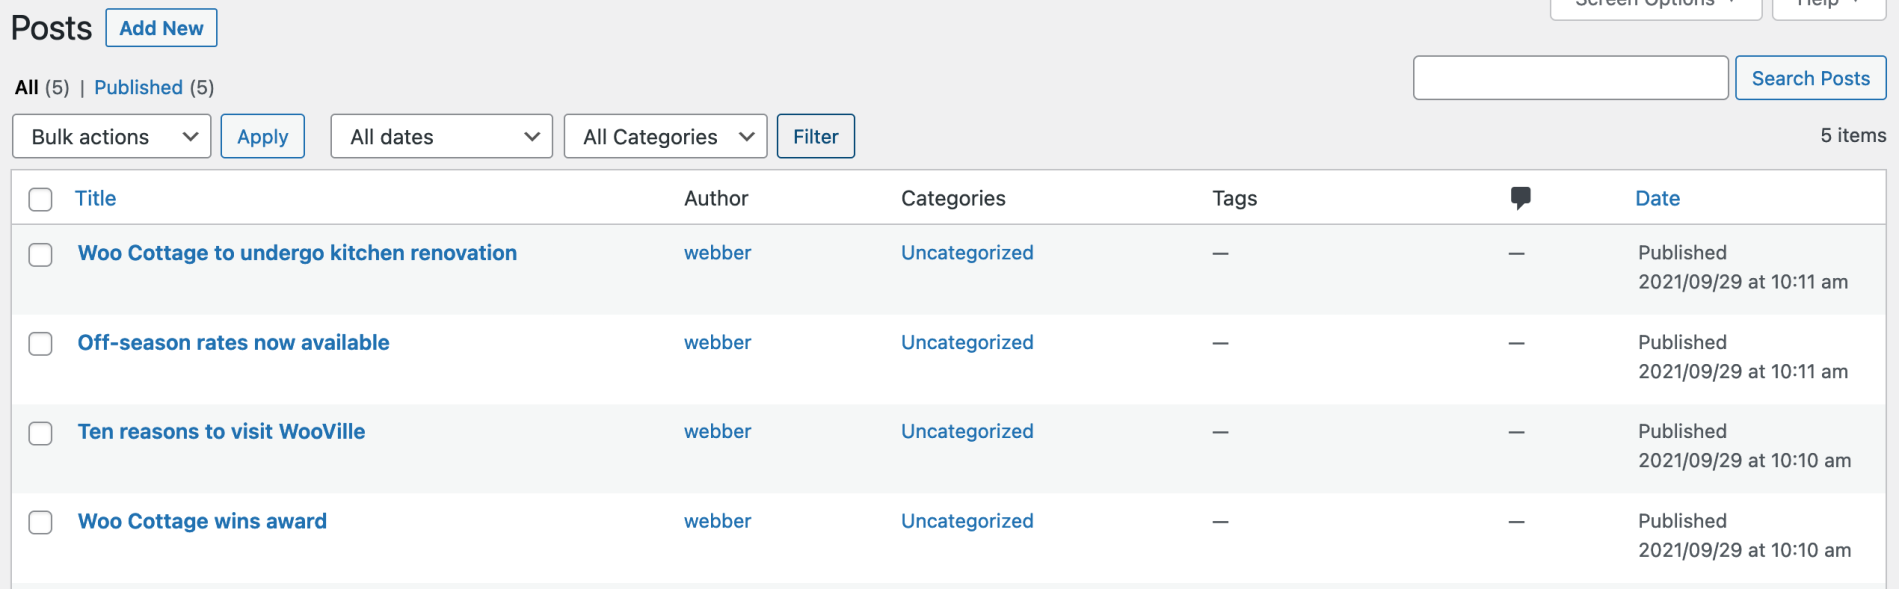Viewport: 1899px width, 589px height.
Task: Open the All dates dropdown
Action: 441,136
